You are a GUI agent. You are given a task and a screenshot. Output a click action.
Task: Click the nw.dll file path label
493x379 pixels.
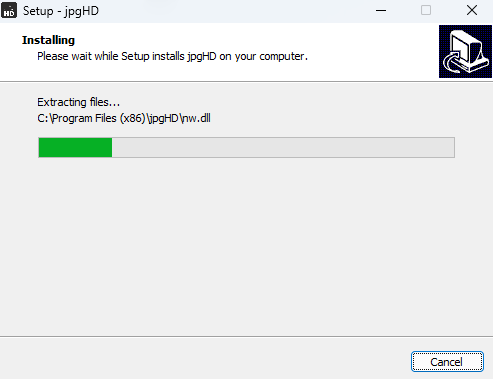124,118
